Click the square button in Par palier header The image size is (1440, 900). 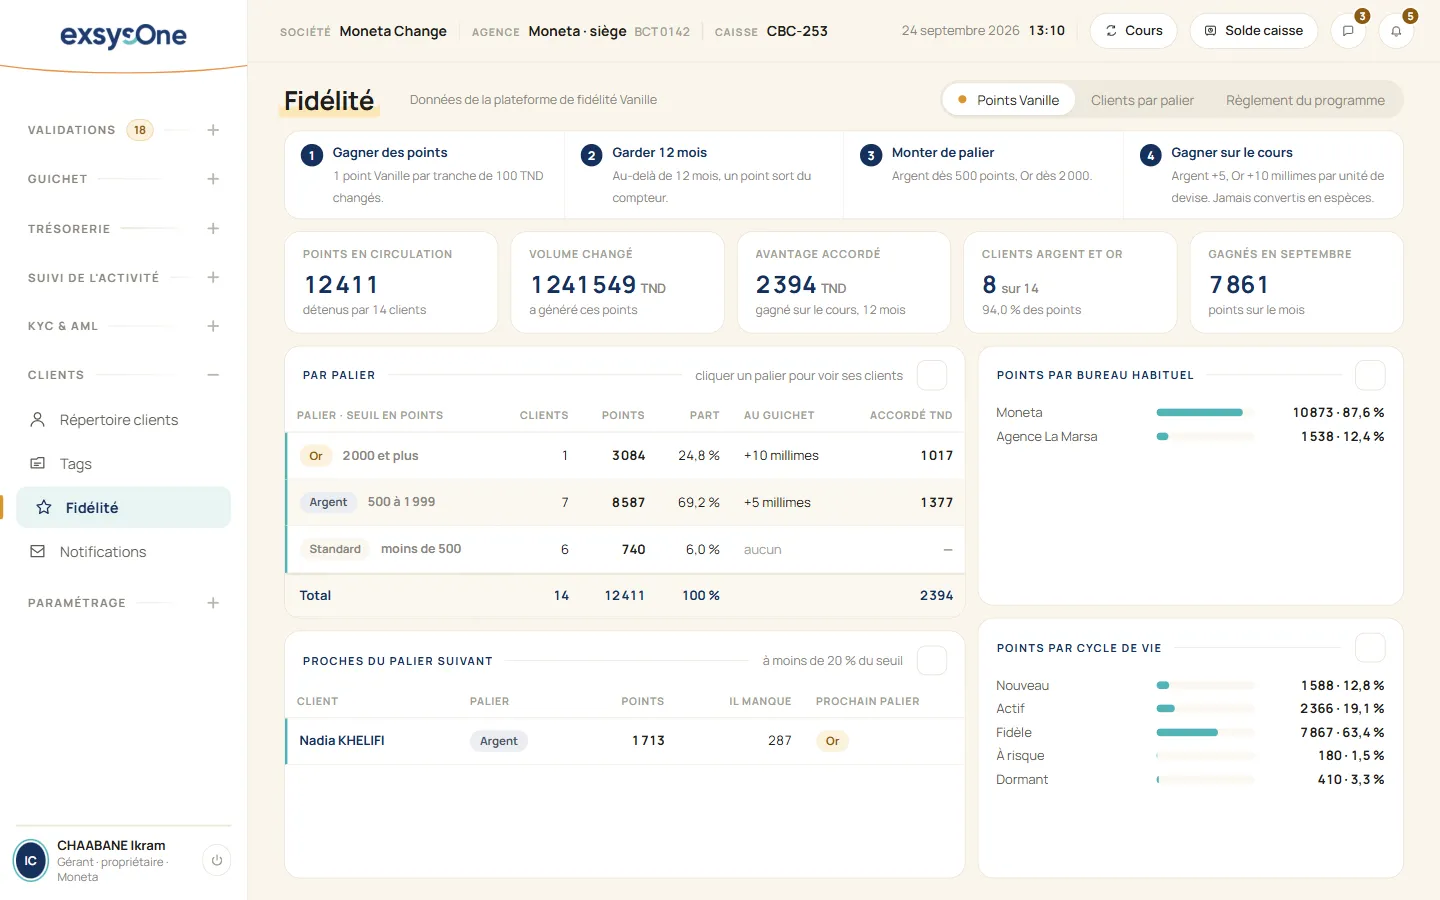pos(932,375)
